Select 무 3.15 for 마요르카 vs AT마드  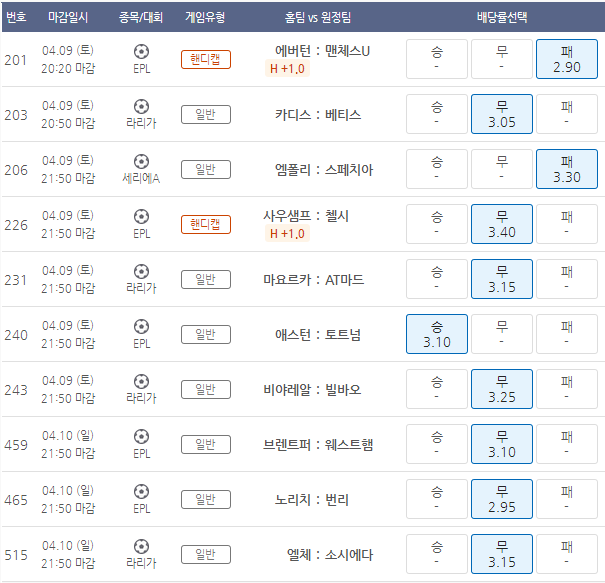pos(502,279)
